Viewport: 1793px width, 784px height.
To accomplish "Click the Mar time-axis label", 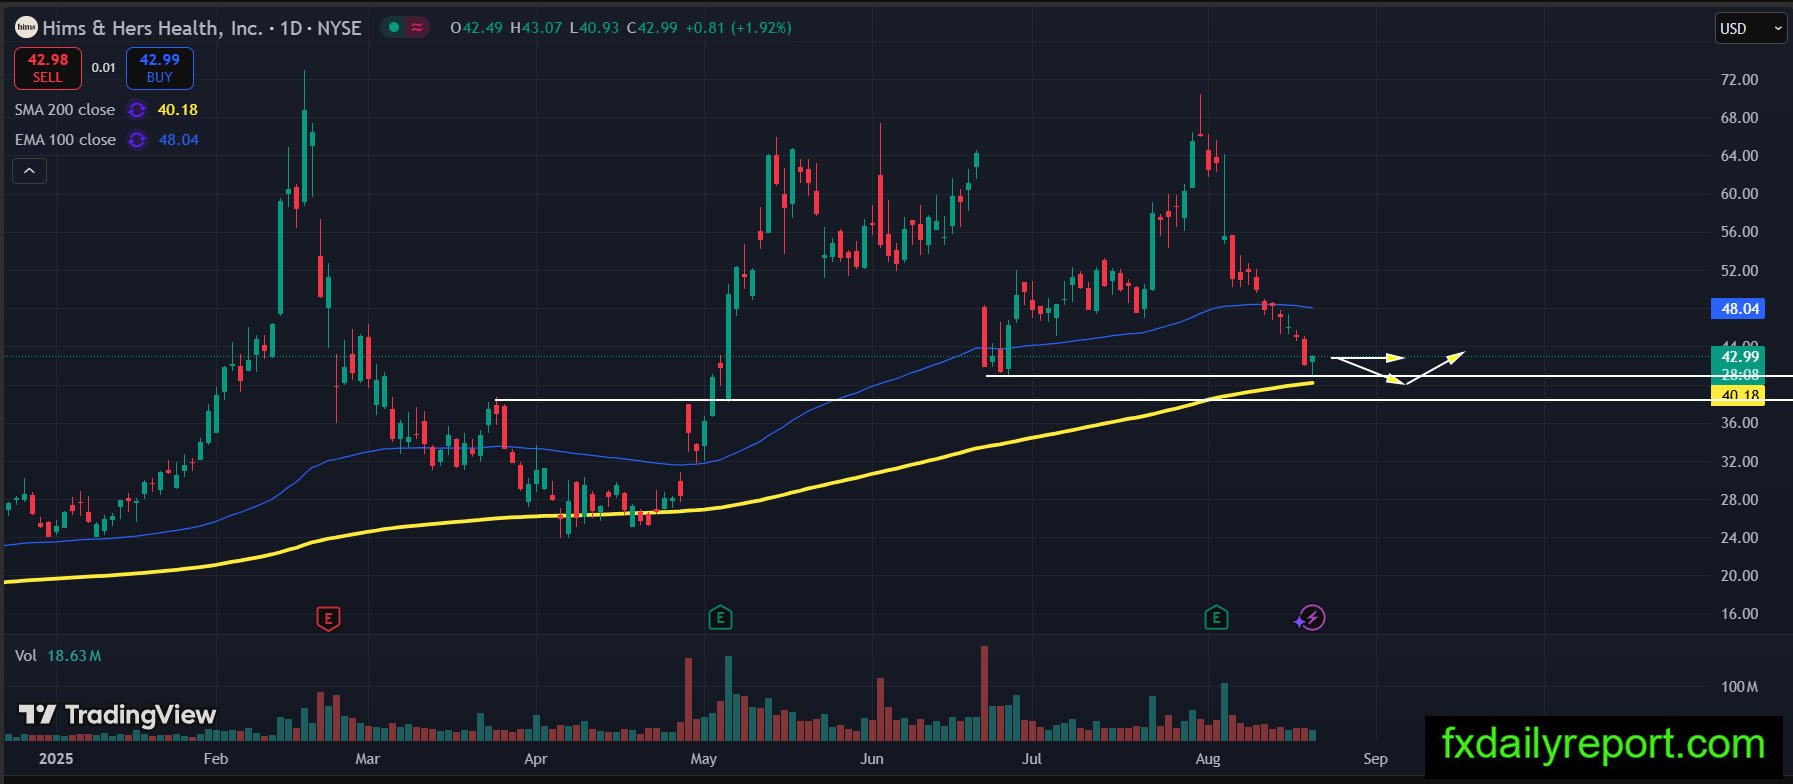I will click(x=368, y=759).
